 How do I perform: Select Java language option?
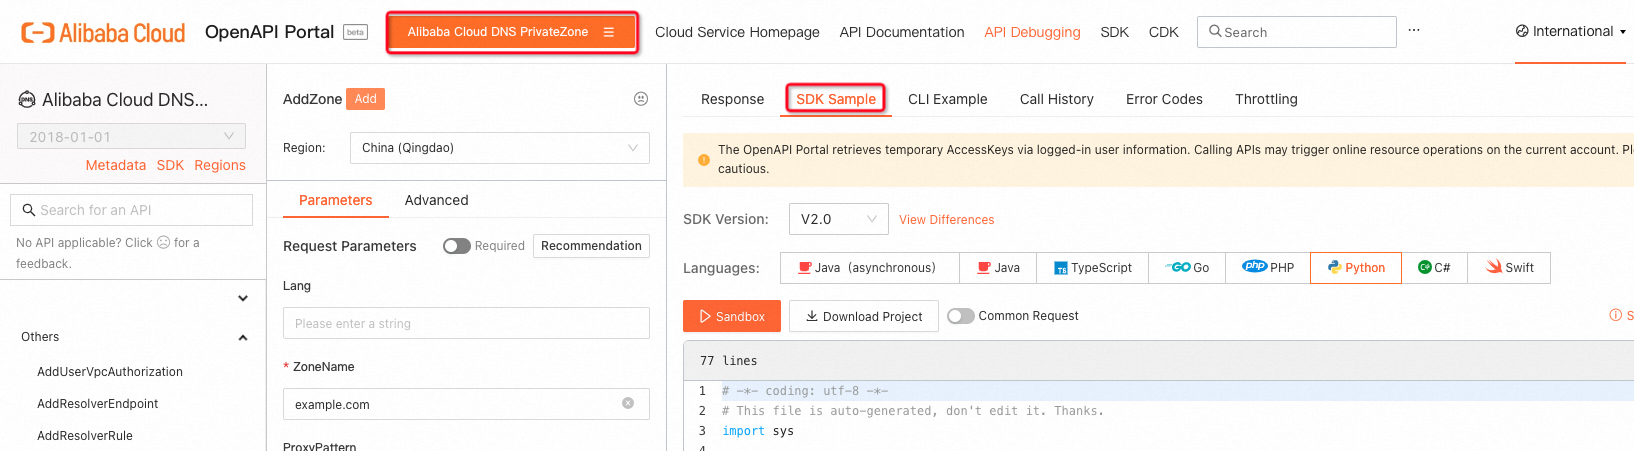tap(998, 268)
